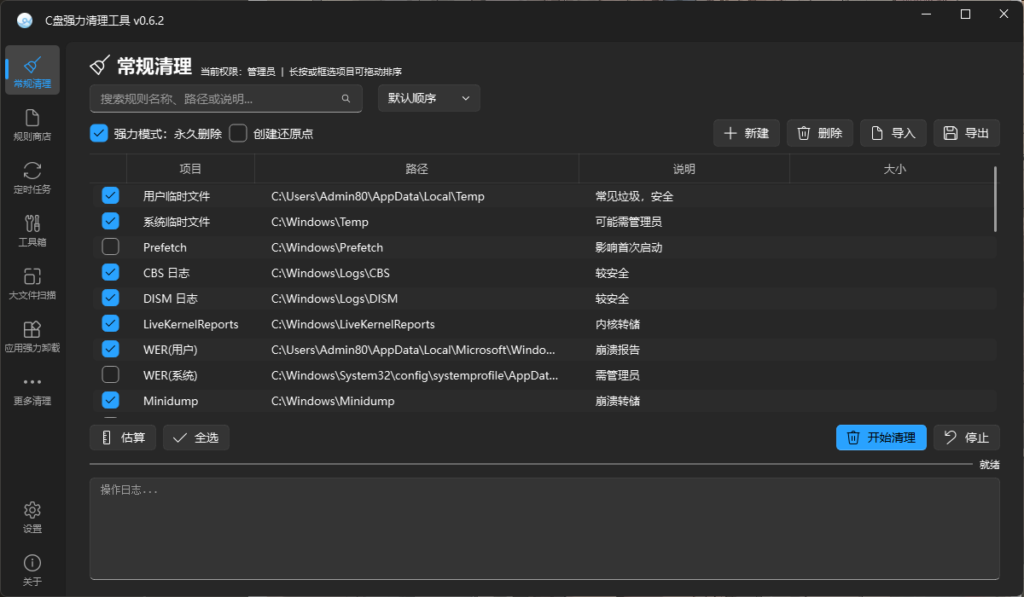Viewport: 1024px width, 597px height.
Task: Check the Prefetch row checkbox
Action: [x=110, y=246]
